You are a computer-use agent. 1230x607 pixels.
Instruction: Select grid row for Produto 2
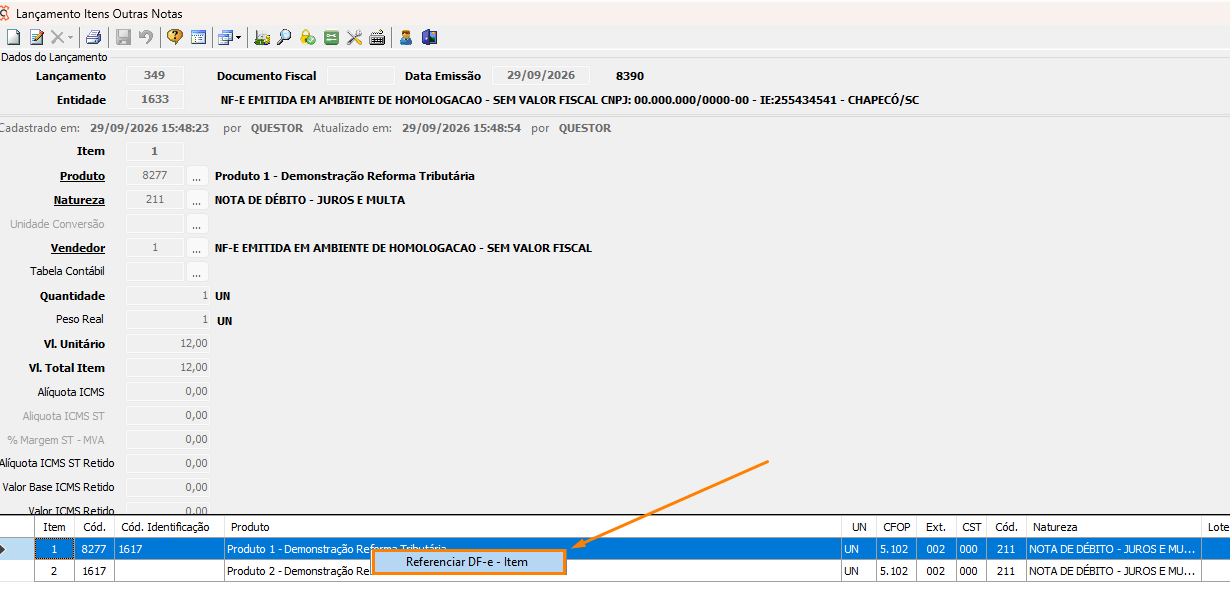(x=617, y=571)
